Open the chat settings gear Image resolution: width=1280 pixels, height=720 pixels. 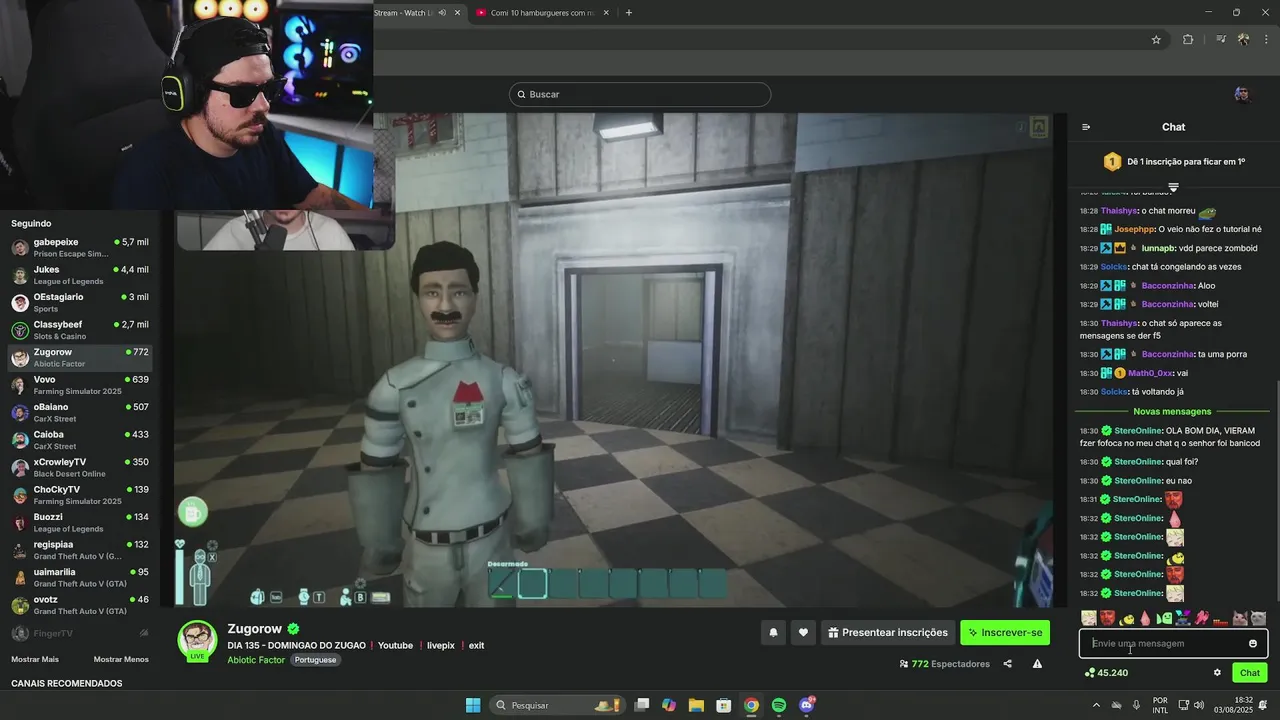[1217, 673]
